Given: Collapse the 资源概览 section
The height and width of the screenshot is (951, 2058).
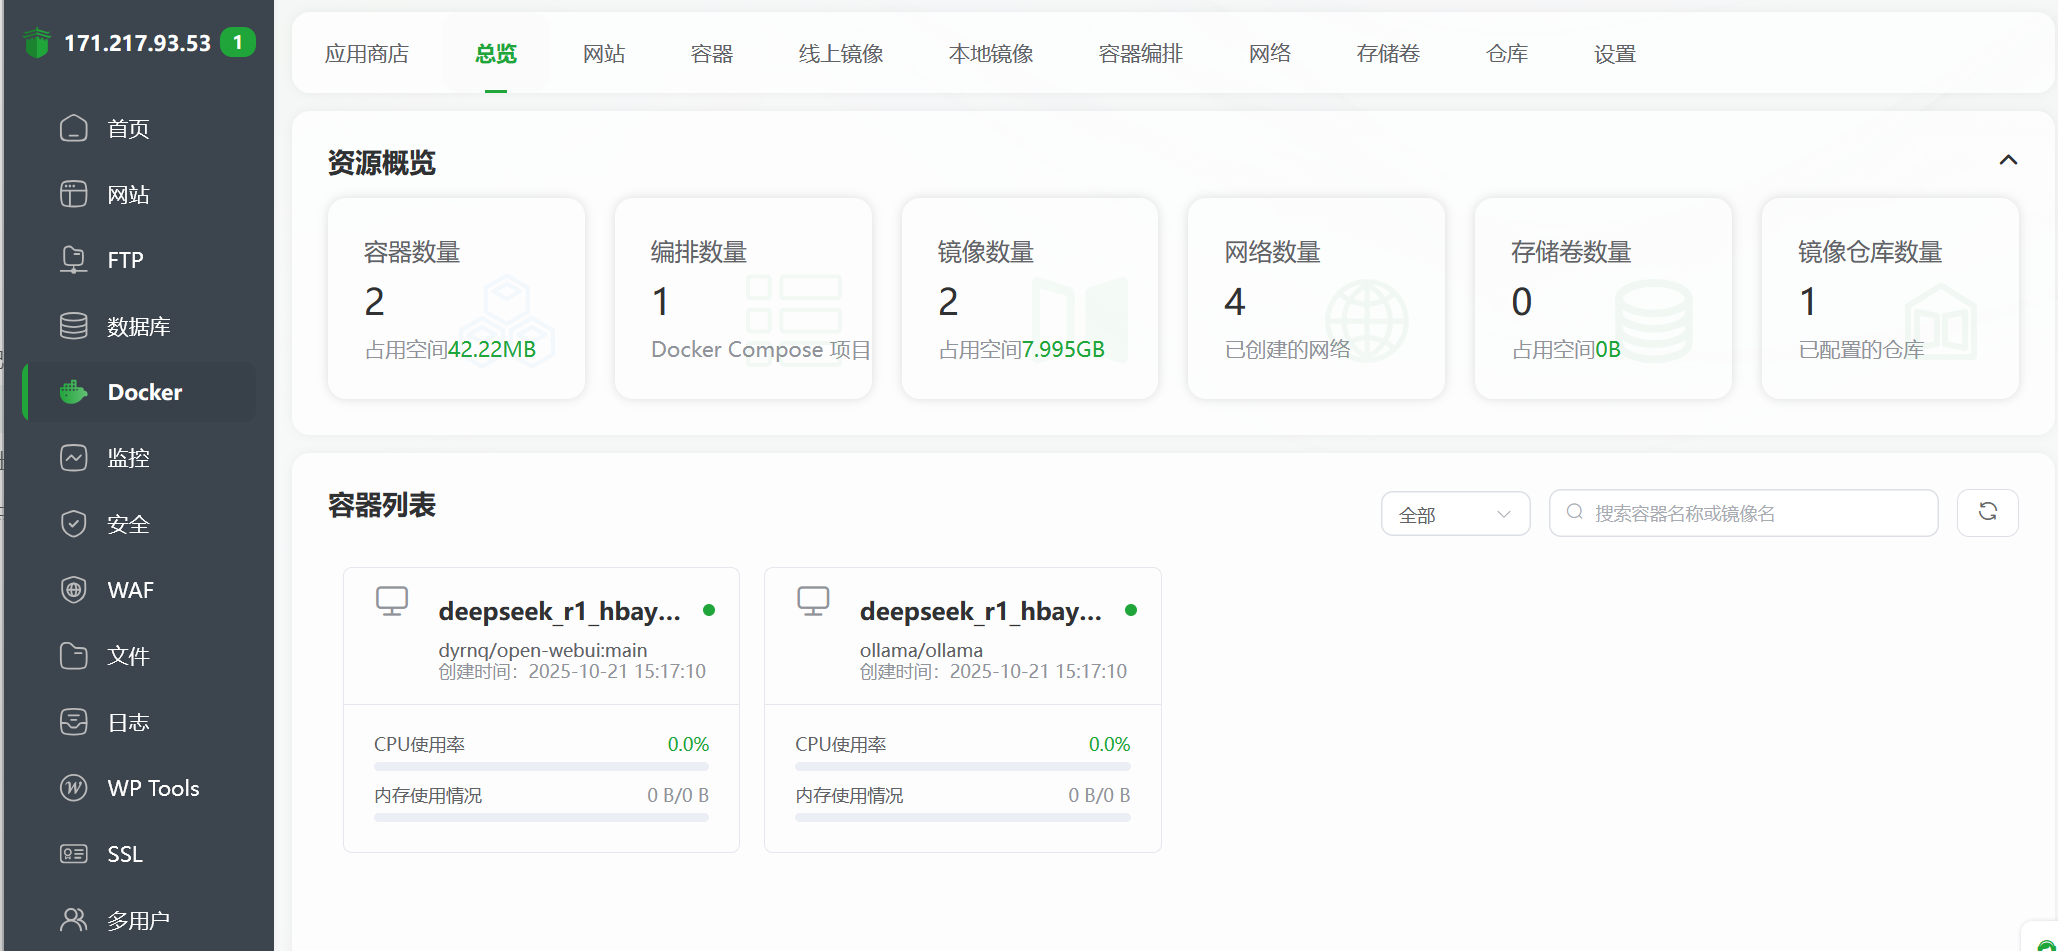Looking at the screenshot, I should 2008,160.
